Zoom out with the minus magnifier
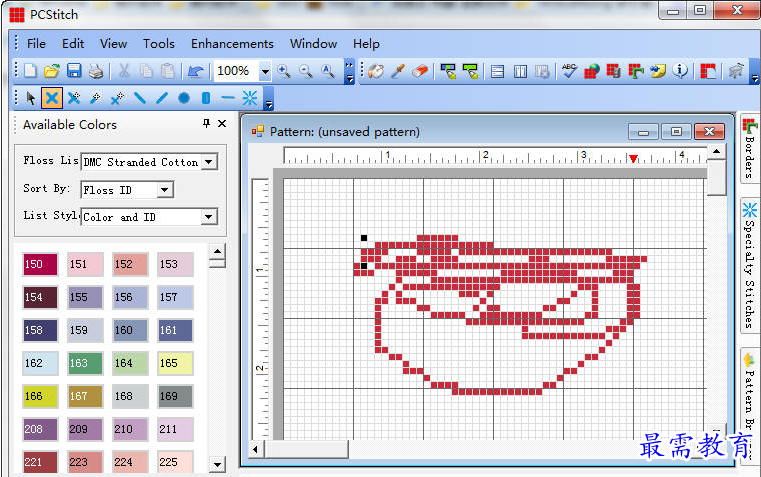Screen dimensions: 761x477 (306, 71)
